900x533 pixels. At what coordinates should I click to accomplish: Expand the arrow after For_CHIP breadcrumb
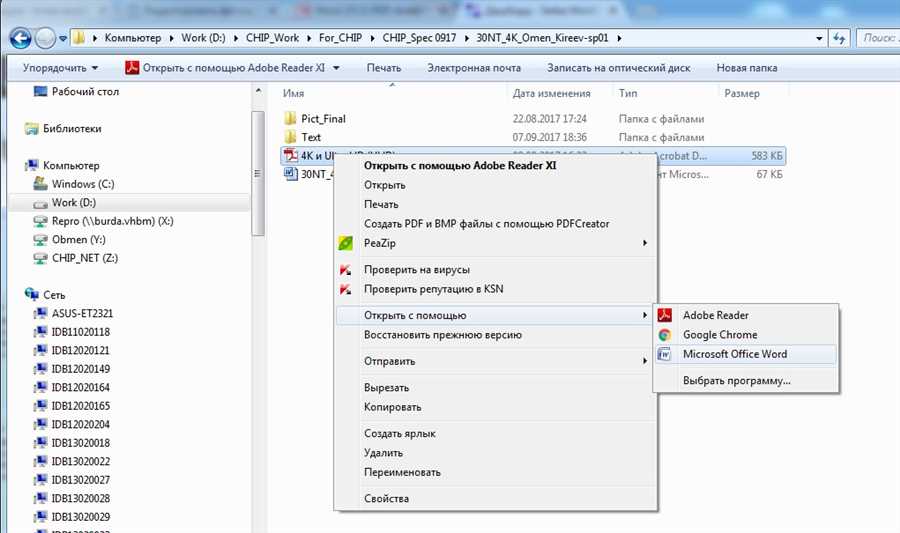(x=372, y=38)
